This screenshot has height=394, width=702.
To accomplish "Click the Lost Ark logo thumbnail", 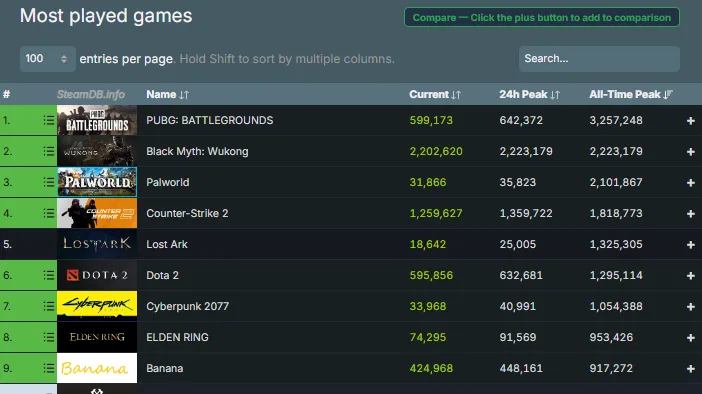I will click(x=97, y=244).
